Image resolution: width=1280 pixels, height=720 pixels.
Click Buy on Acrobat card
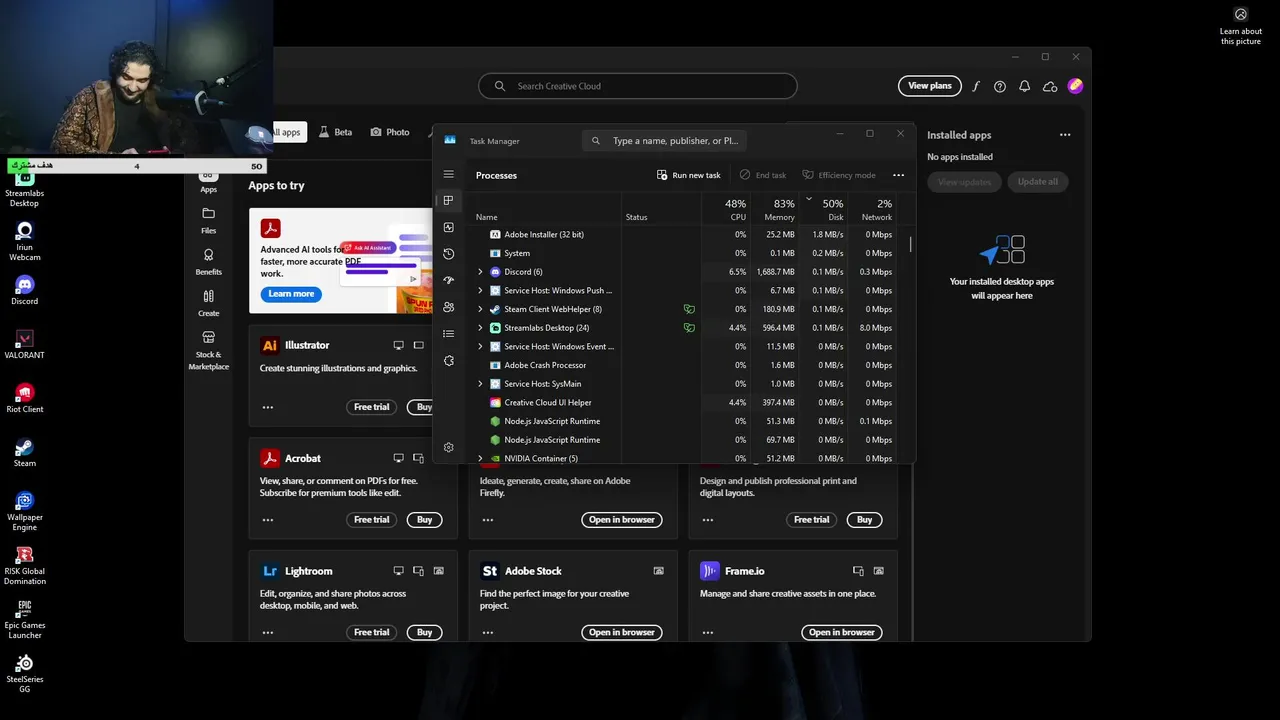[424, 520]
